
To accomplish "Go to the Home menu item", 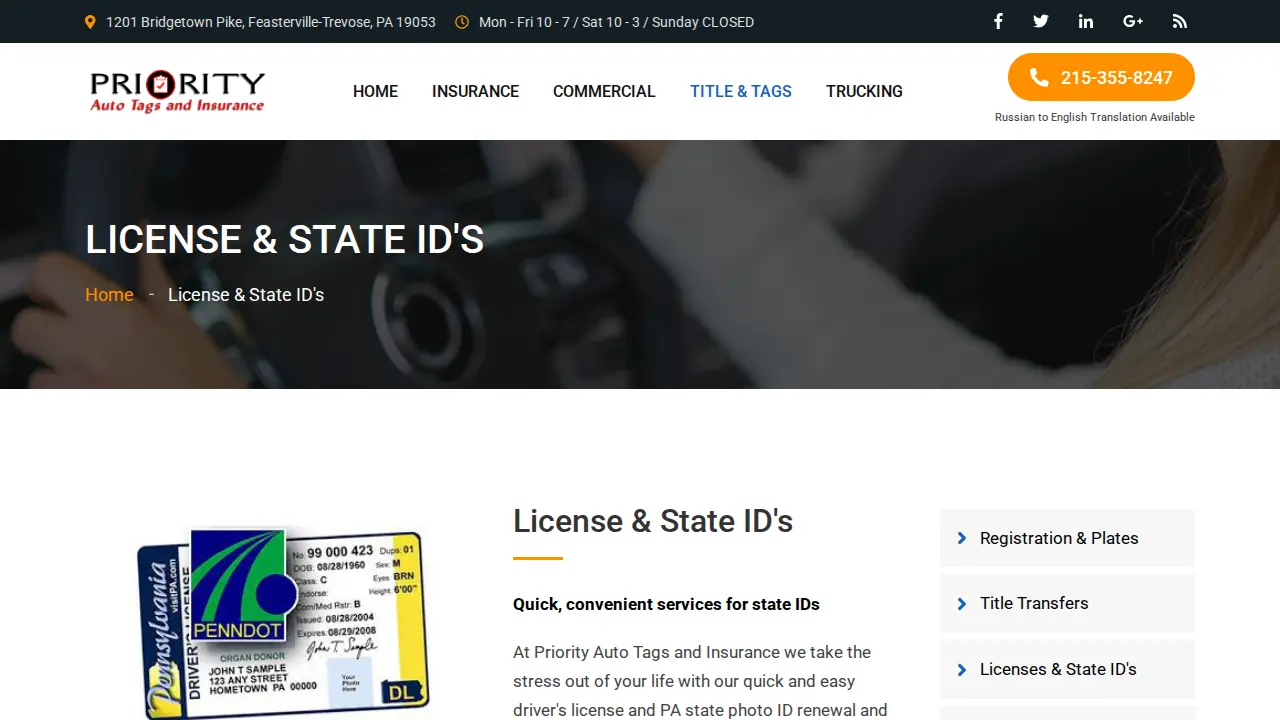I will pyautogui.click(x=375, y=91).
